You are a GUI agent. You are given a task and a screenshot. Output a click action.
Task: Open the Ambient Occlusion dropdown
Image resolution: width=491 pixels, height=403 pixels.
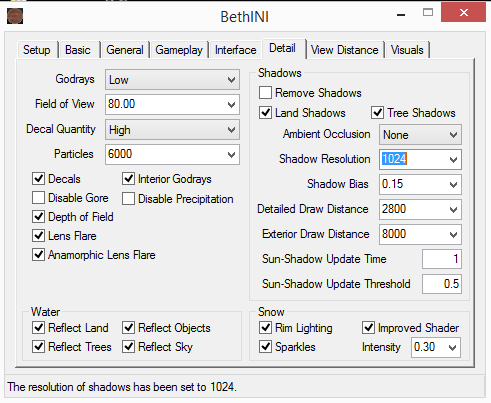[420, 135]
